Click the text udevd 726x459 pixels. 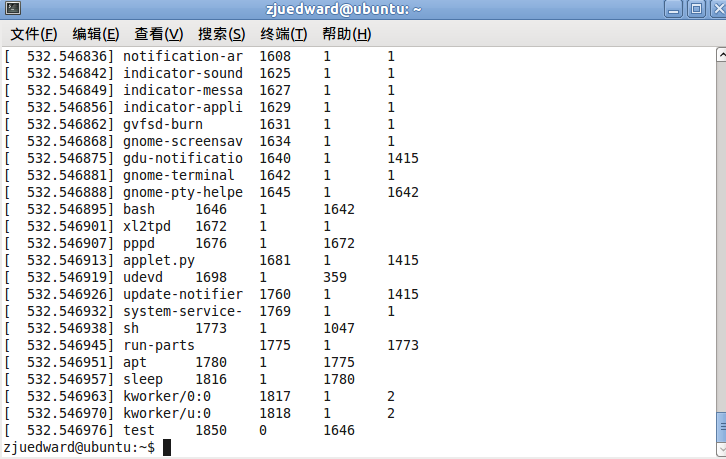[x=143, y=277]
